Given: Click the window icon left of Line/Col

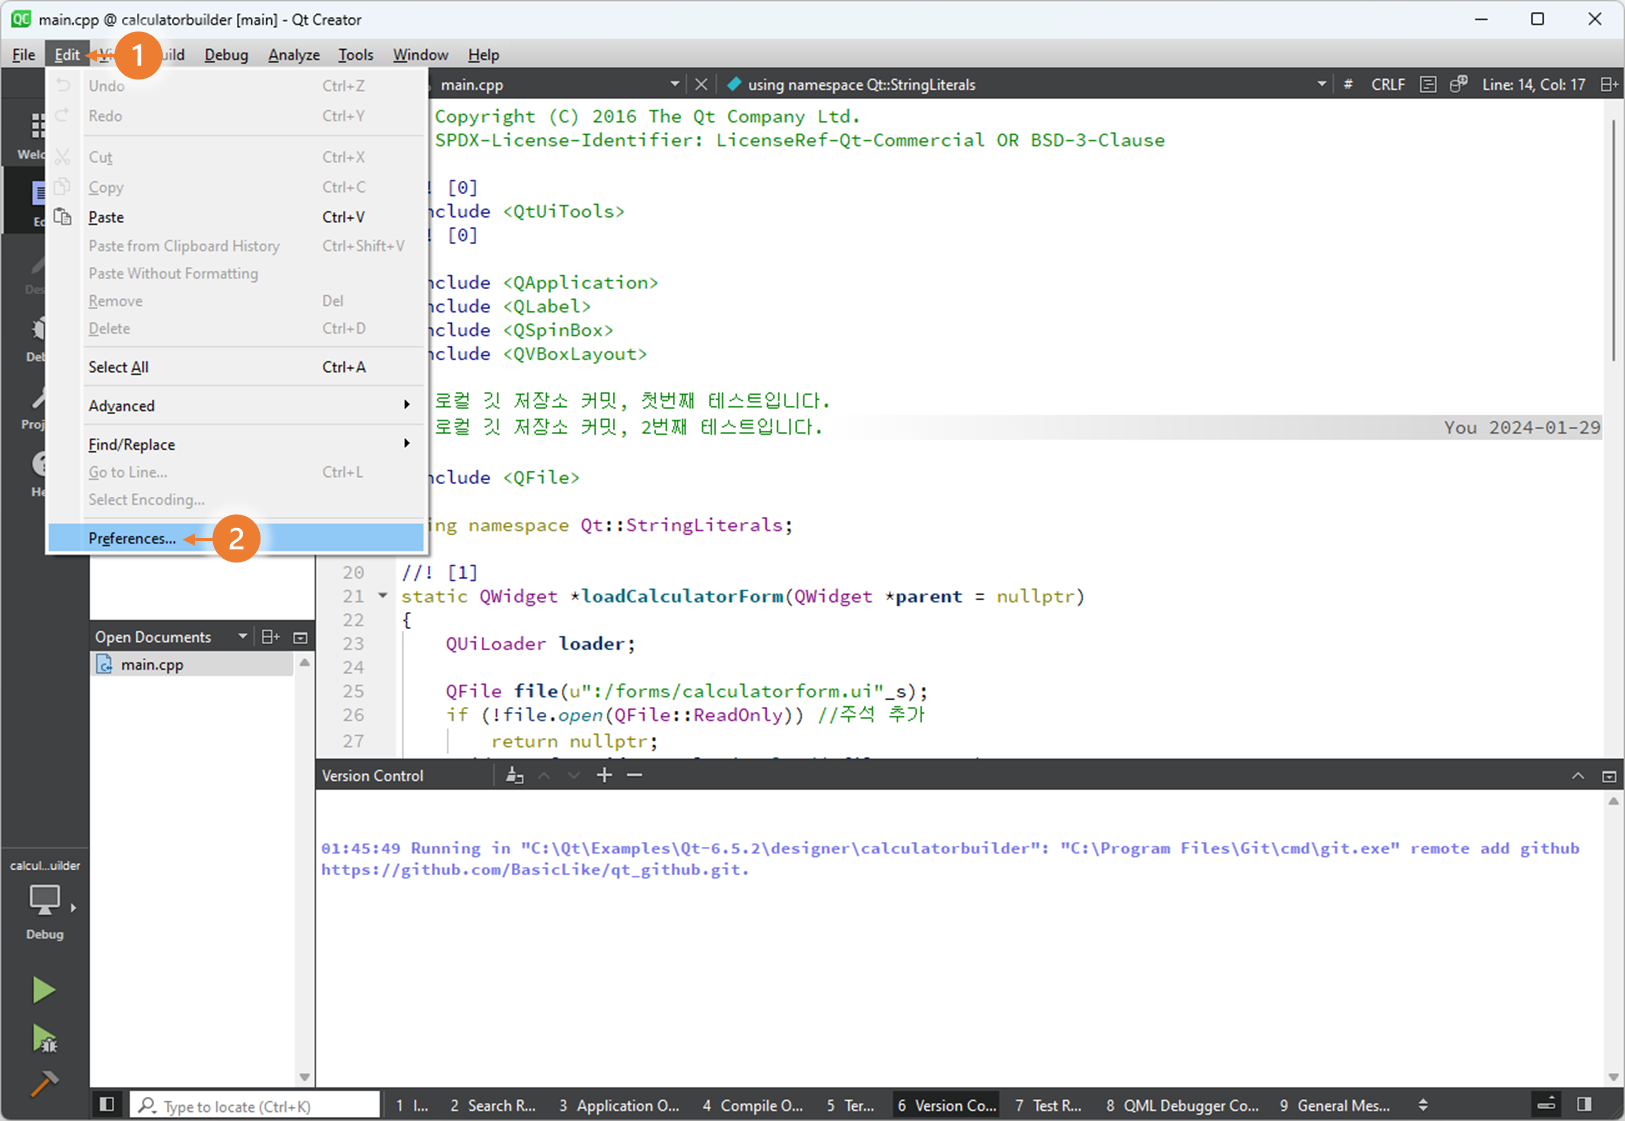Looking at the screenshot, I should [1459, 85].
